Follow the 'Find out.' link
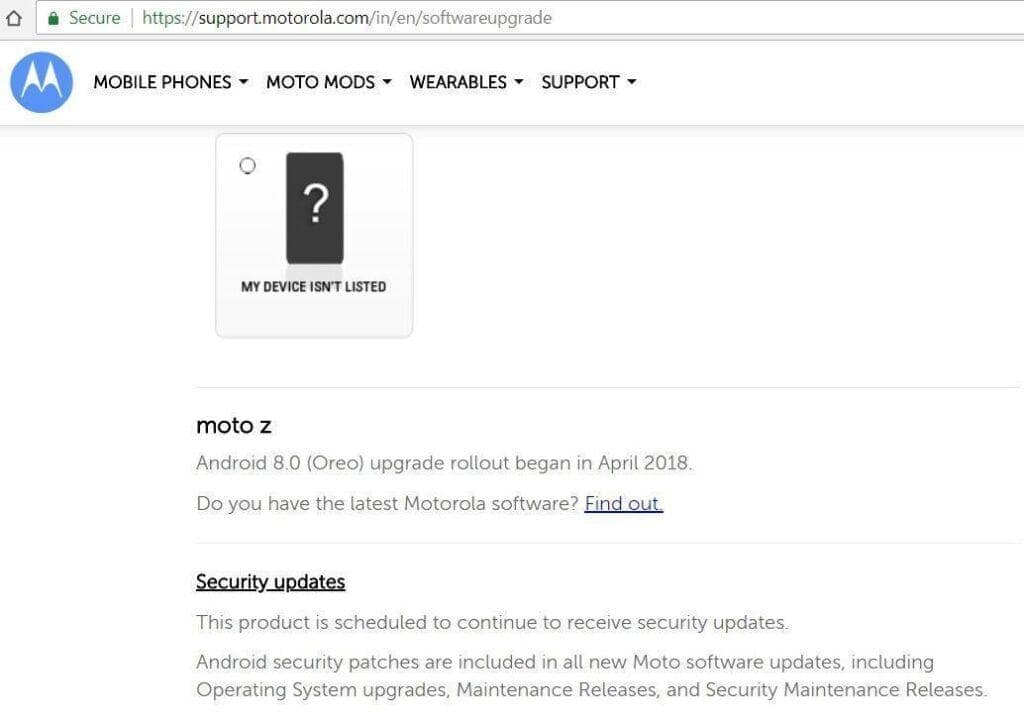 tap(624, 503)
